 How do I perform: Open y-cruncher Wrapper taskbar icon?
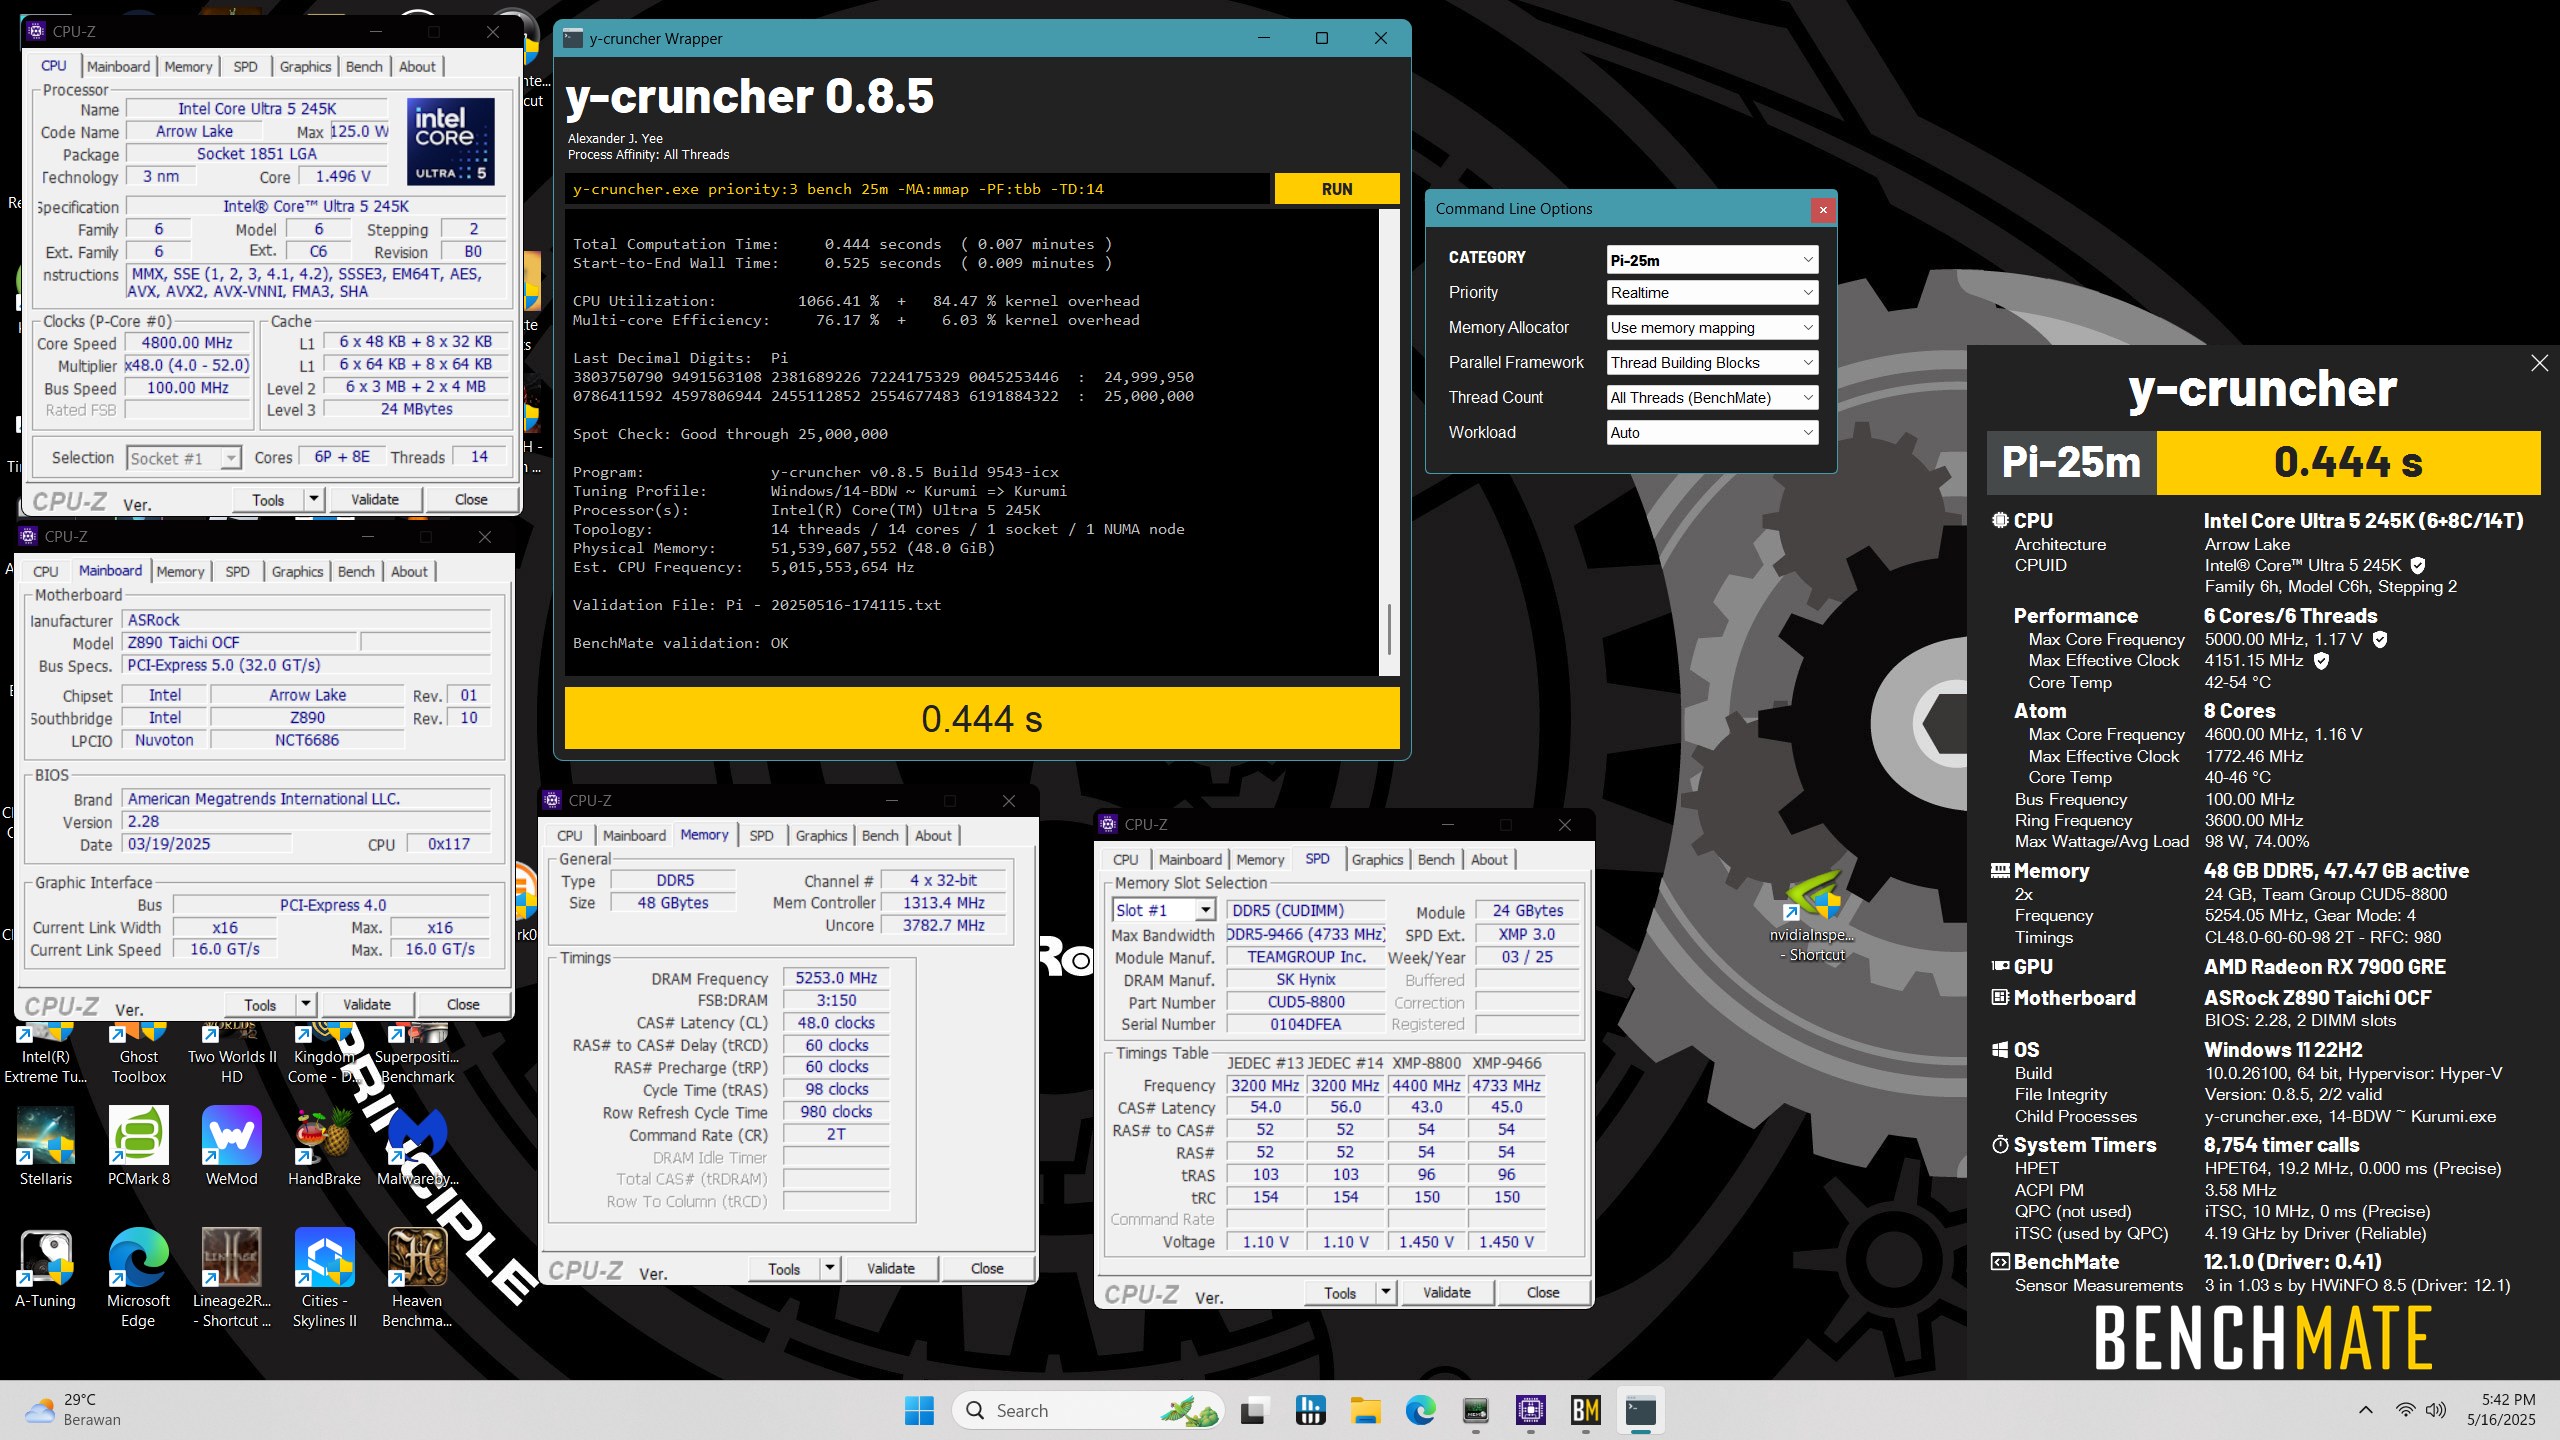tap(1640, 1410)
